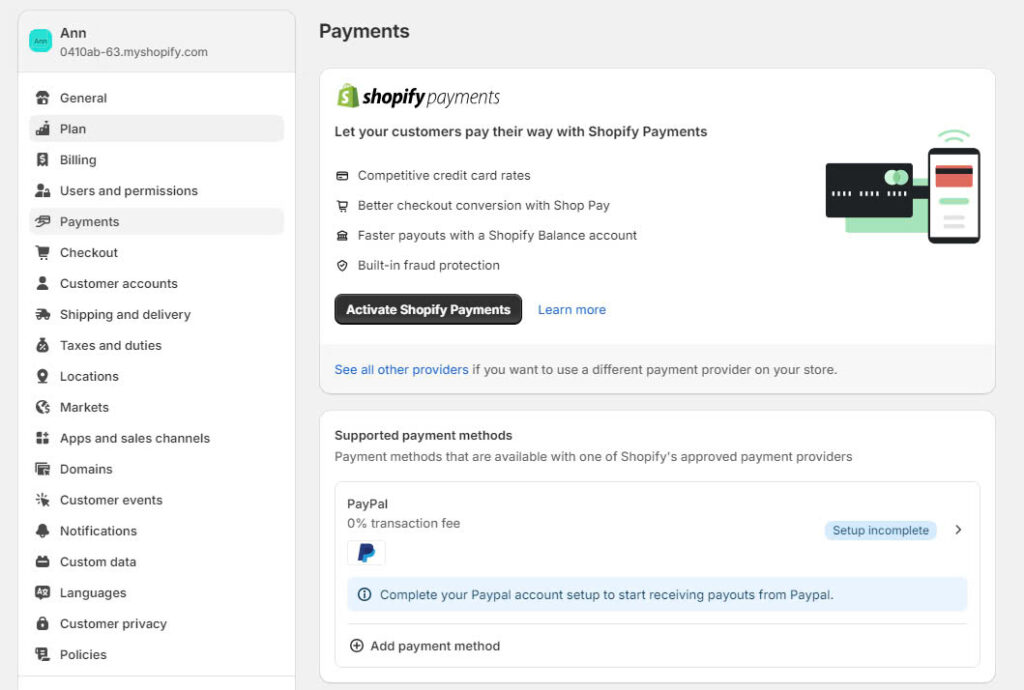Image resolution: width=1024 pixels, height=690 pixels.
Task: Follow the Learn more link
Action: point(571,309)
